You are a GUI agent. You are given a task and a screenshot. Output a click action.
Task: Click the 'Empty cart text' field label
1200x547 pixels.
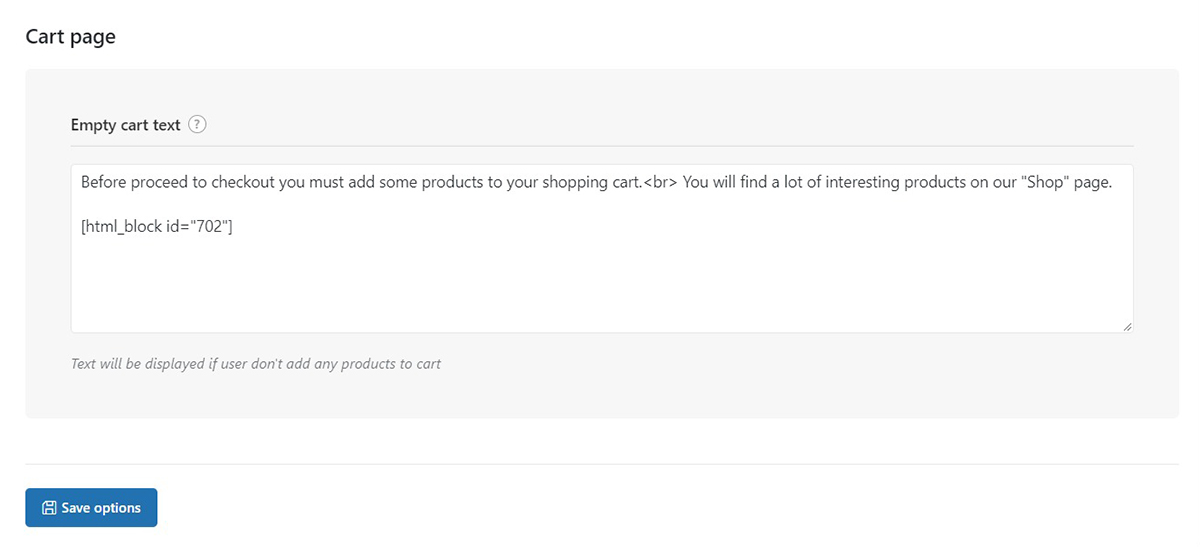click(125, 125)
